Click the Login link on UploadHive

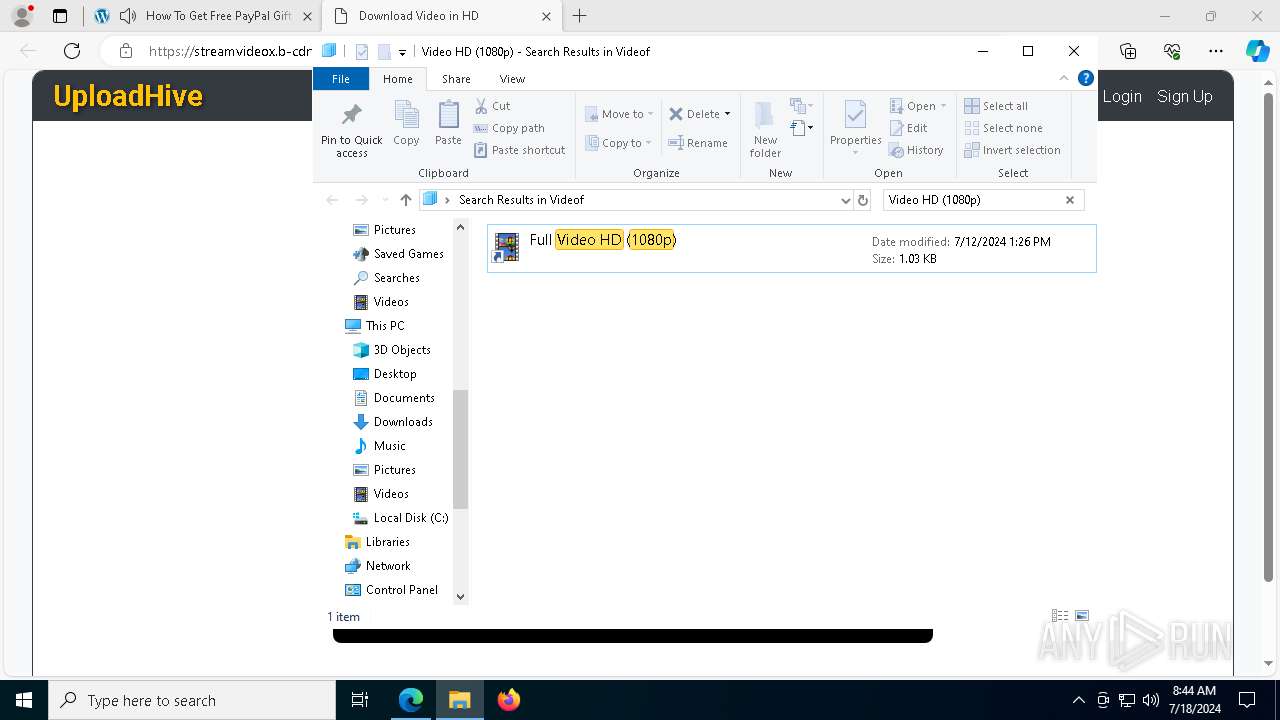pos(1122,96)
